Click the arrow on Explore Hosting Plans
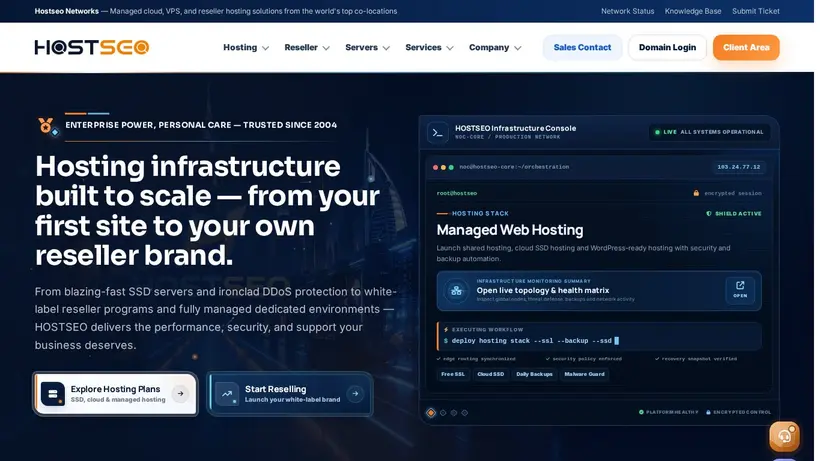This screenshot has height=461, width=820. click(180, 394)
